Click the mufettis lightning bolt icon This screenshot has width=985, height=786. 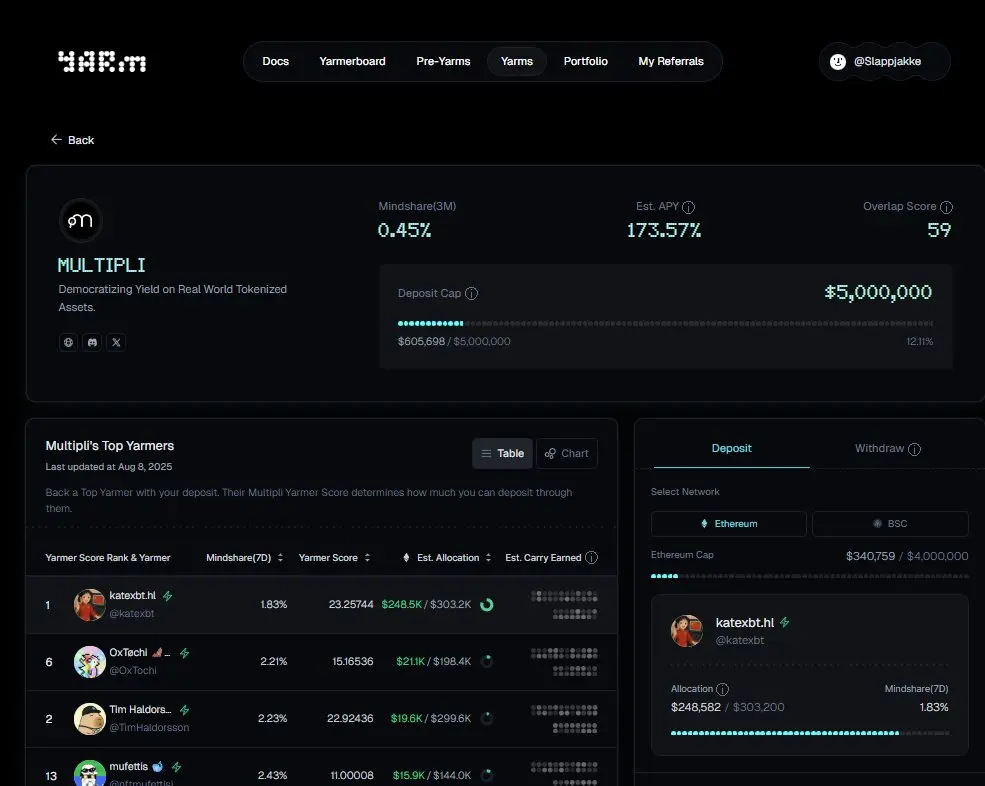coord(177,767)
